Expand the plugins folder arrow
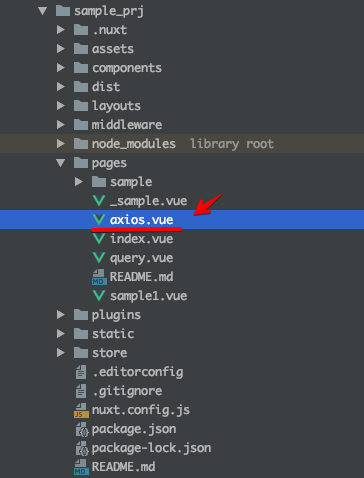 coord(61,315)
